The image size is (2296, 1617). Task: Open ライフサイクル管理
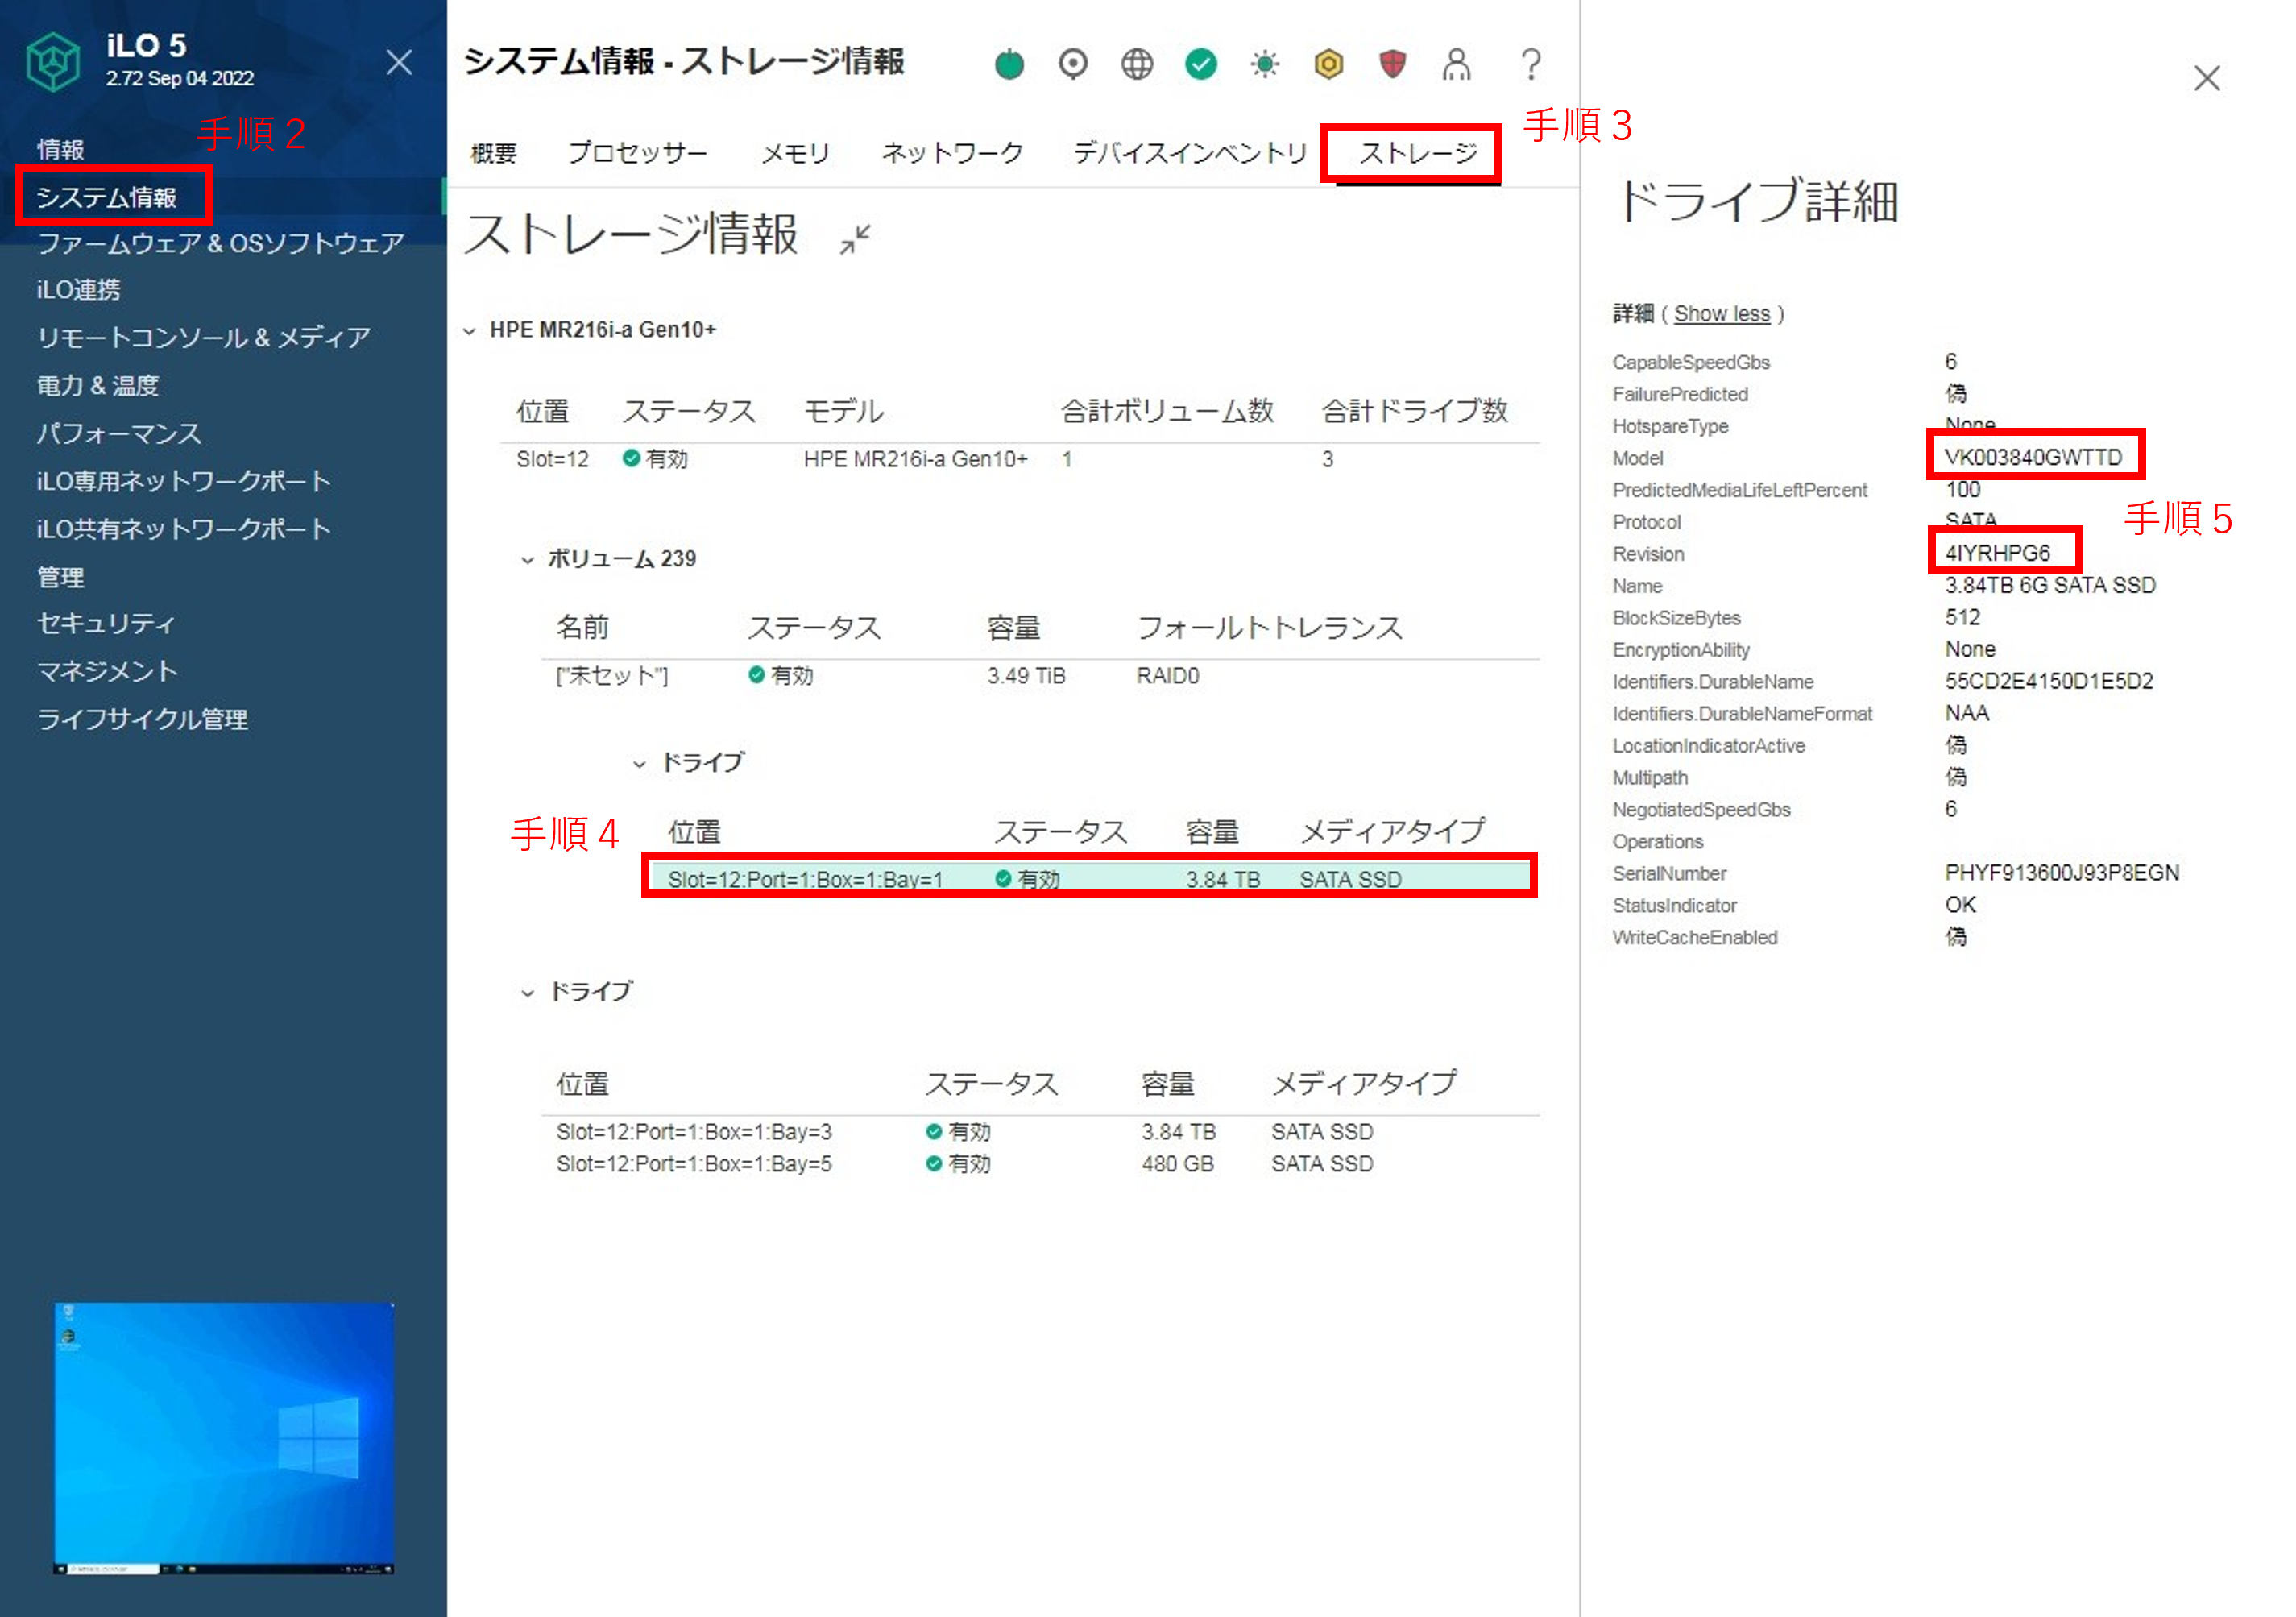[142, 719]
